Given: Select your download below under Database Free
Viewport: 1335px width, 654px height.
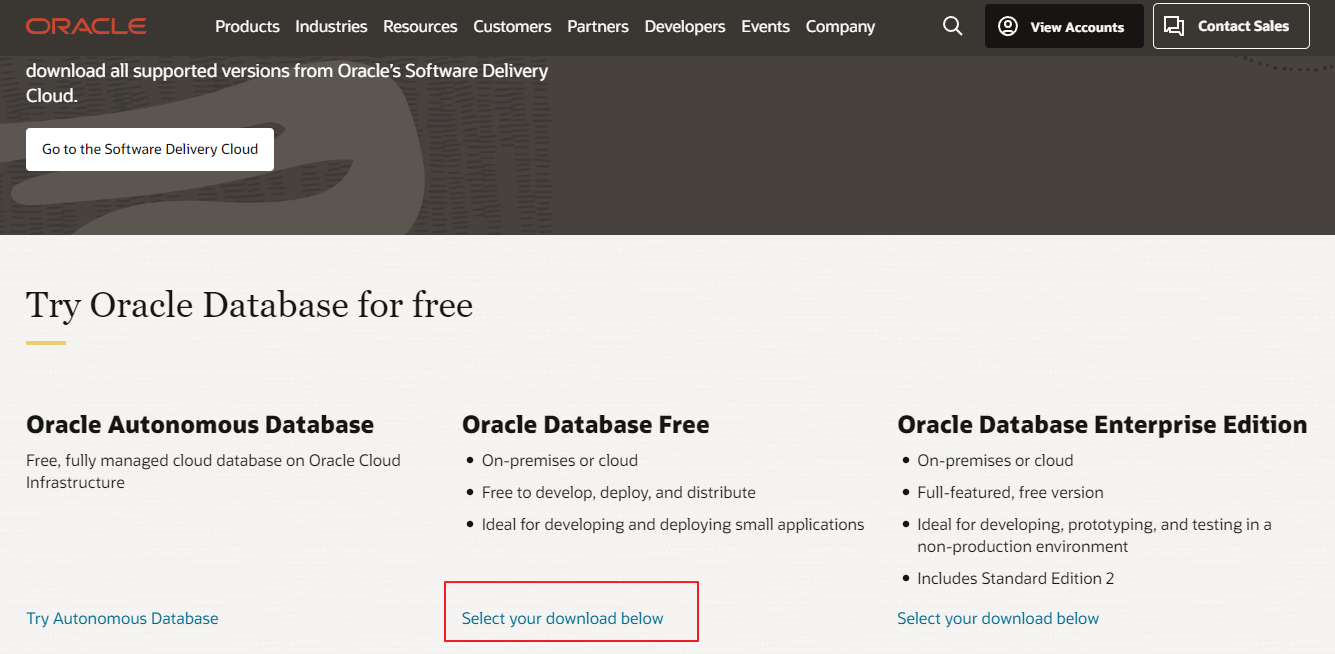Looking at the screenshot, I should (562, 619).
